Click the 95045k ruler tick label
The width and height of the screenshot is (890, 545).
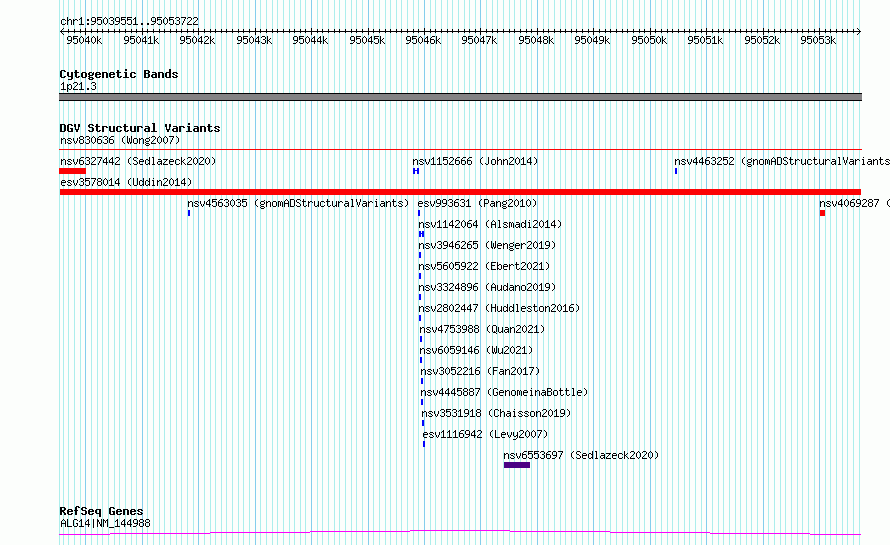(x=367, y=40)
